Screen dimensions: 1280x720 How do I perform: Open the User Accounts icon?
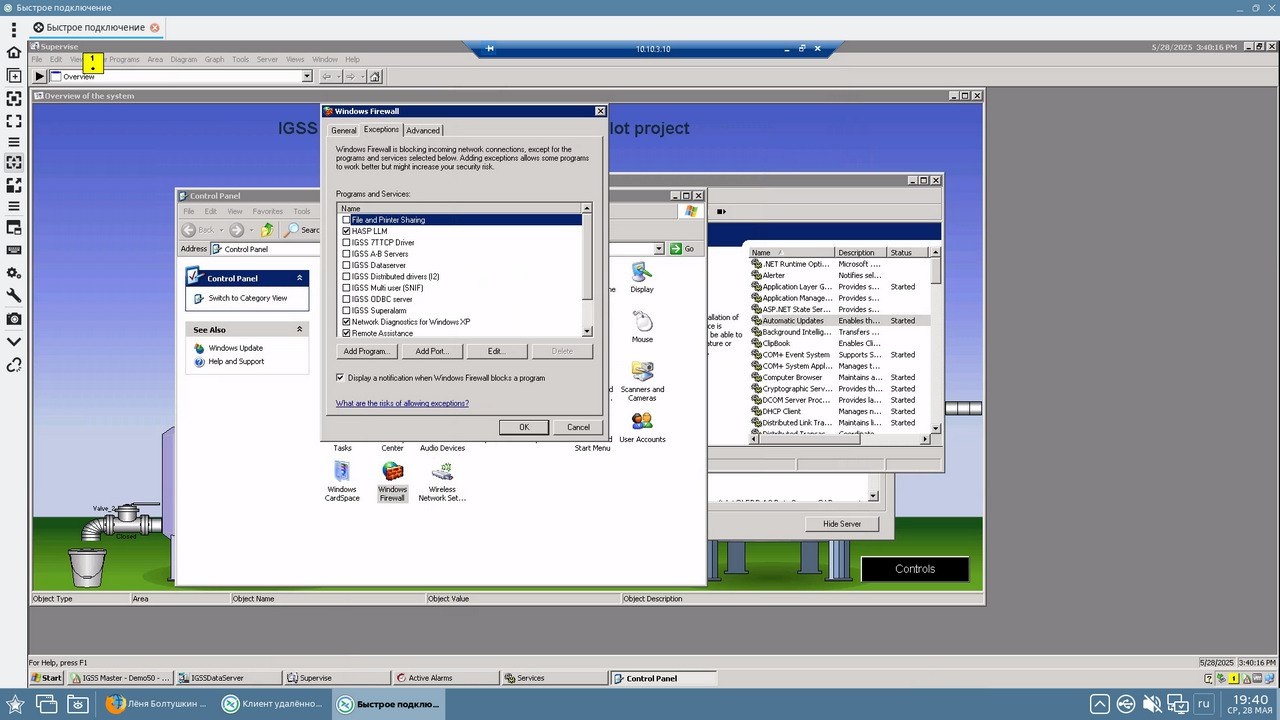642,421
